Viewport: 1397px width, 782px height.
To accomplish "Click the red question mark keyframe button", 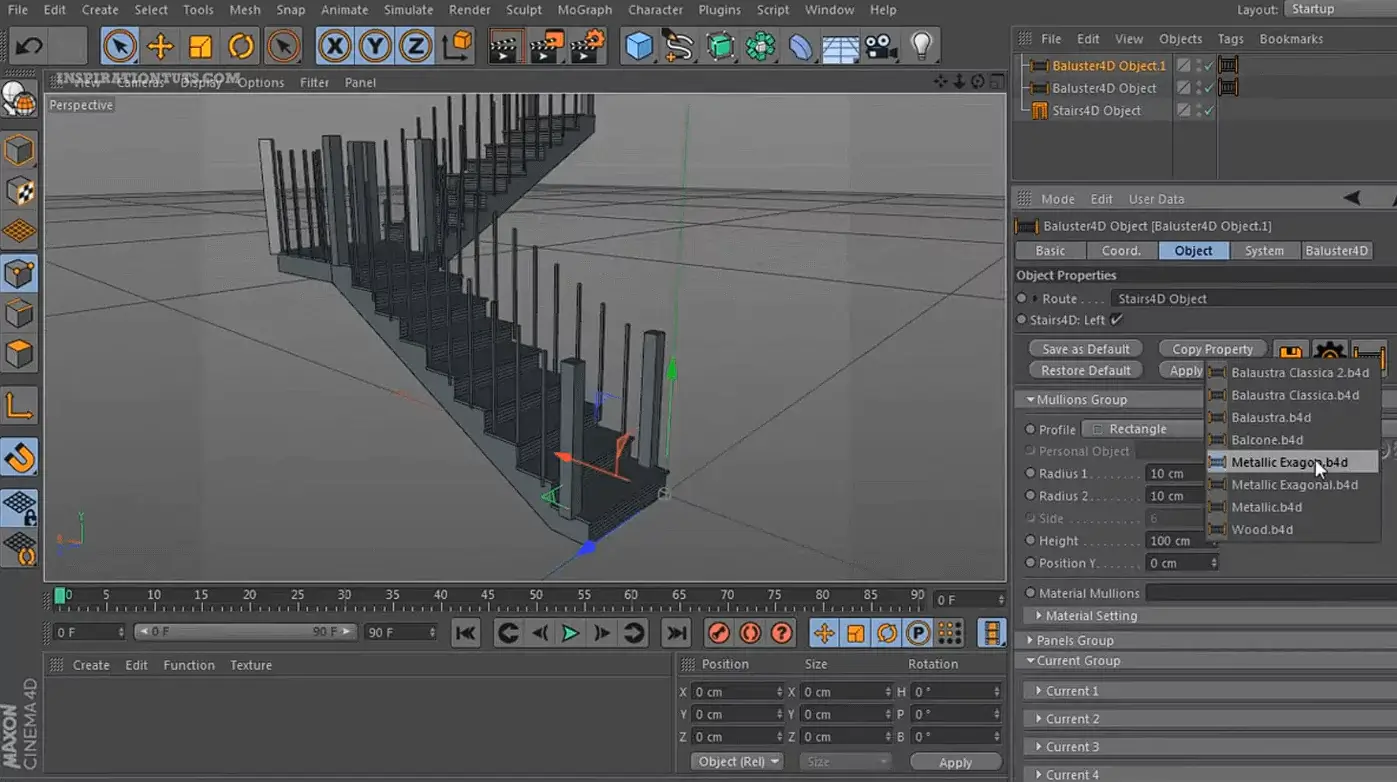I will pyautogui.click(x=782, y=633).
